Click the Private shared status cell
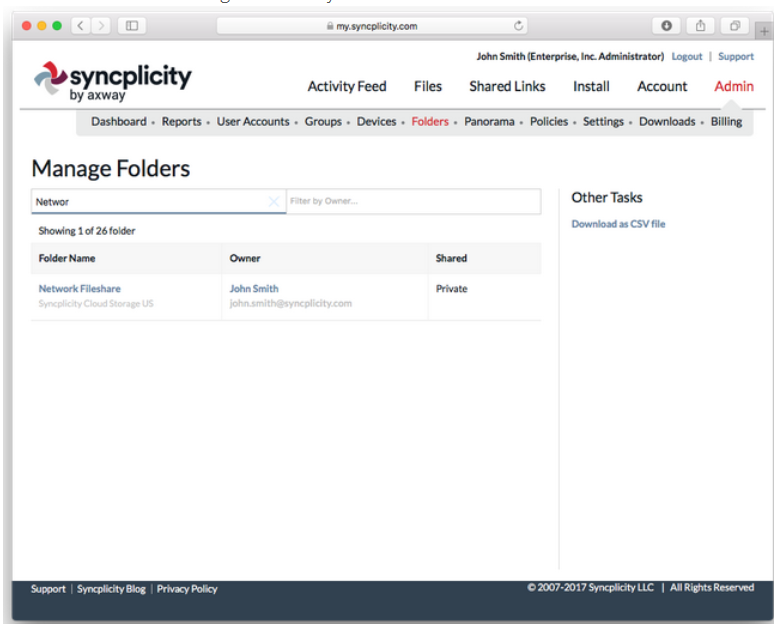777x625 pixels. point(451,288)
